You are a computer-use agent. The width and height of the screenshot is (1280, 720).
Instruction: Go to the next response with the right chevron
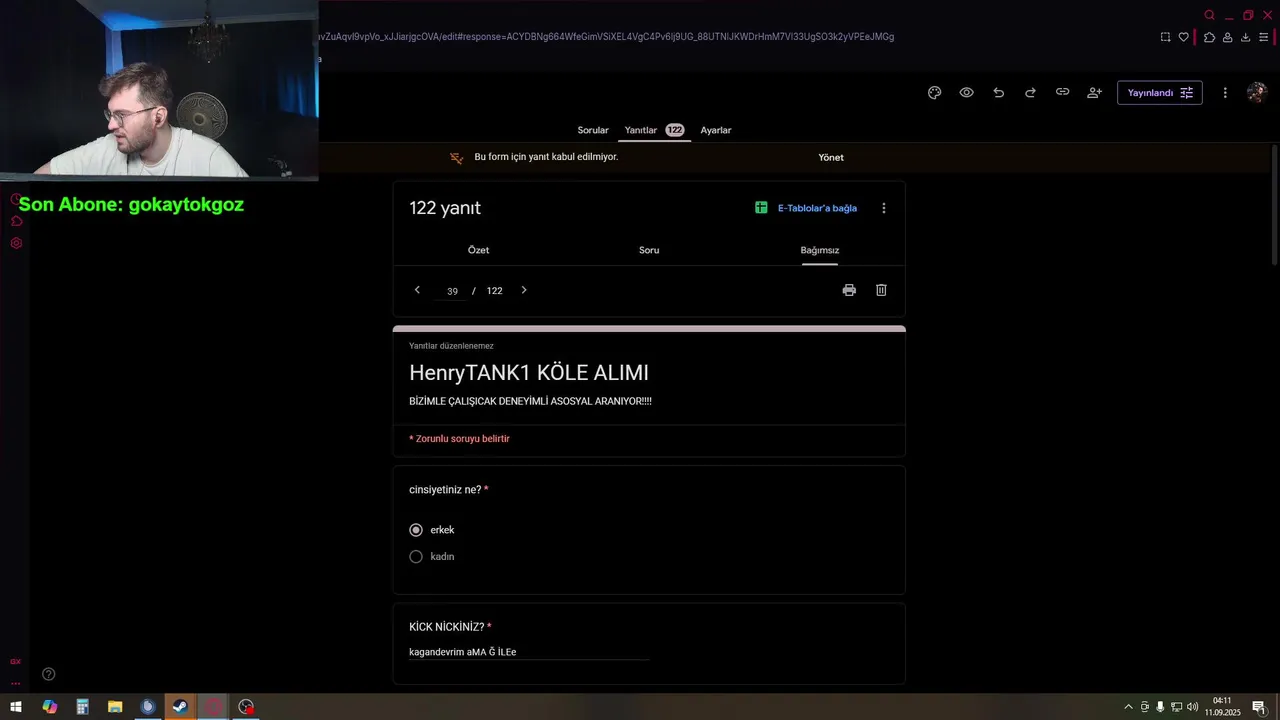[x=523, y=290]
